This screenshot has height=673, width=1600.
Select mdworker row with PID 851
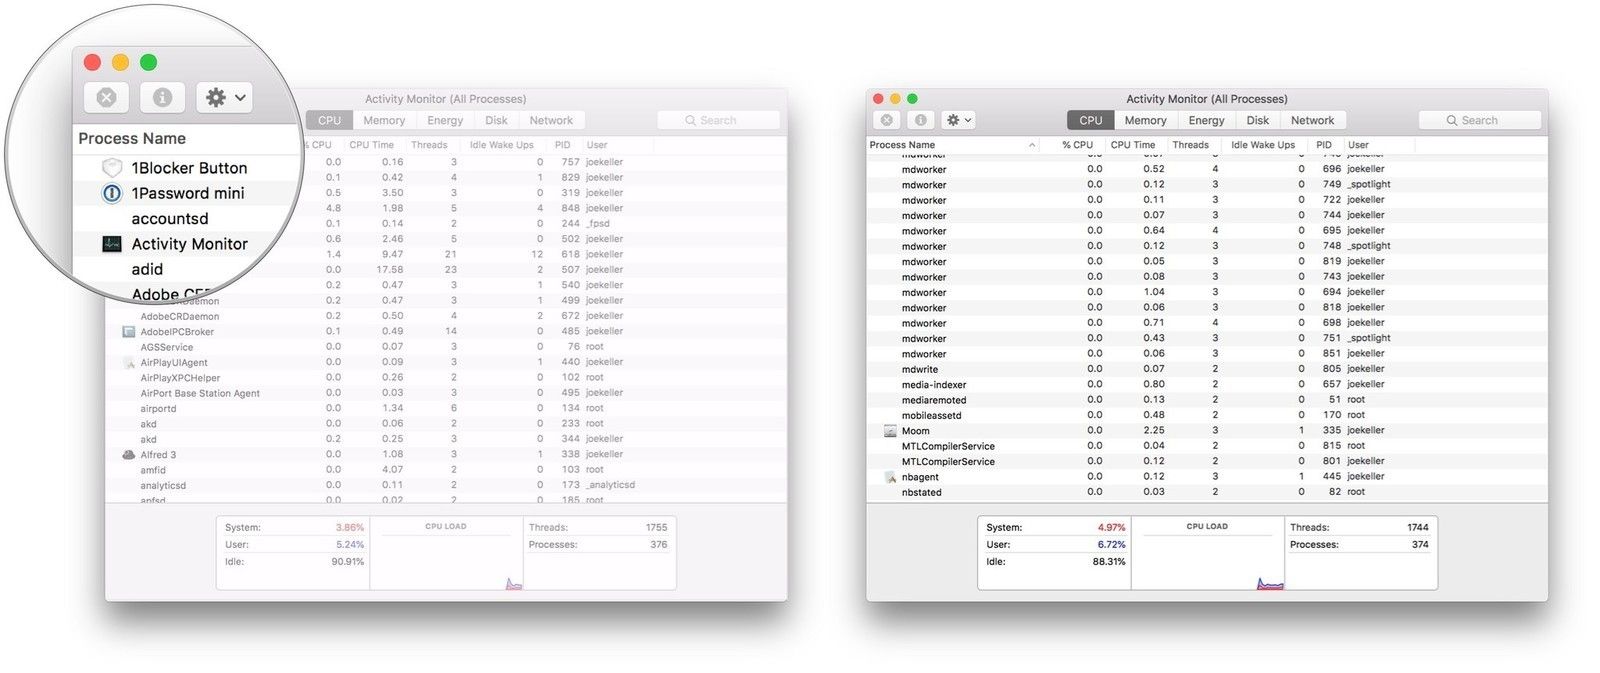(x=1207, y=354)
